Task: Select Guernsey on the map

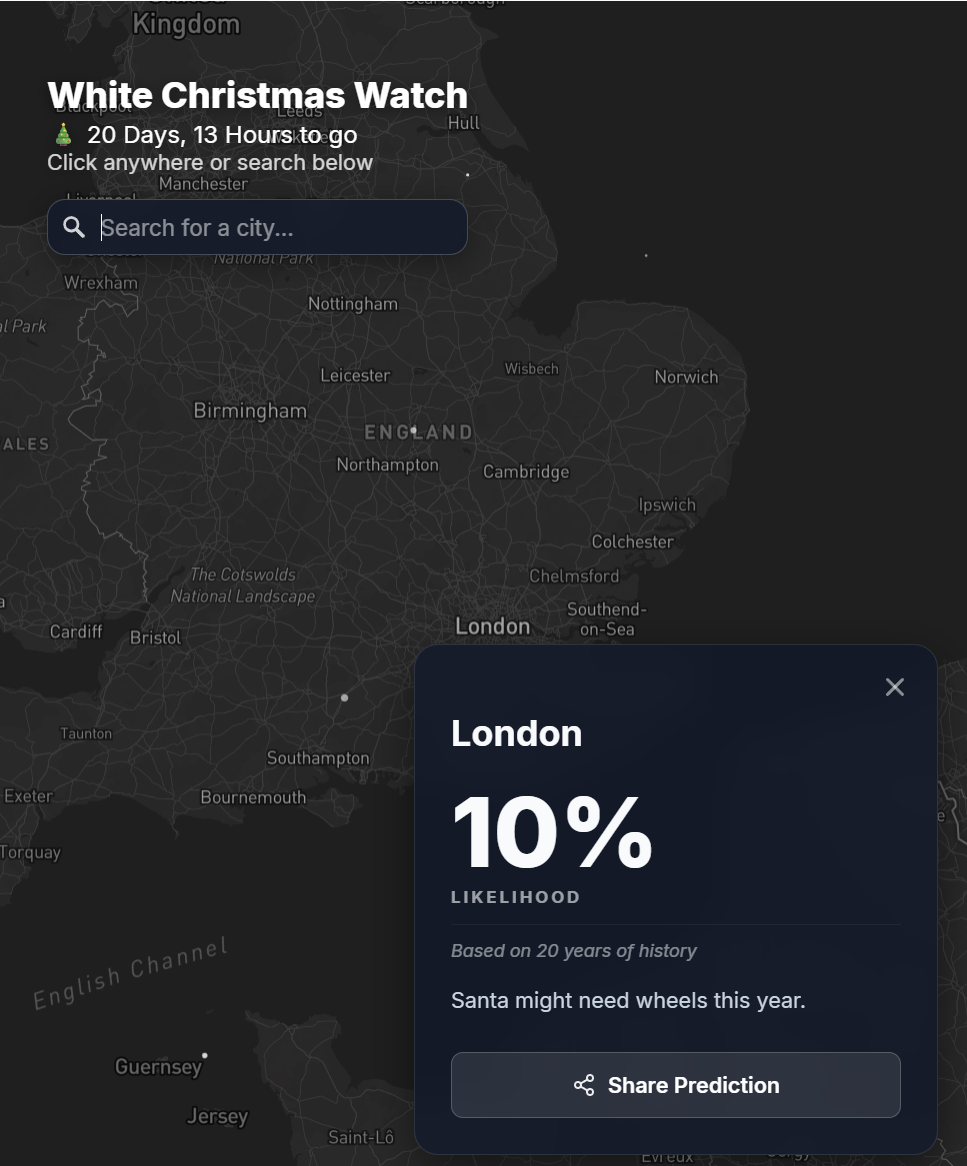Action: 158,1067
